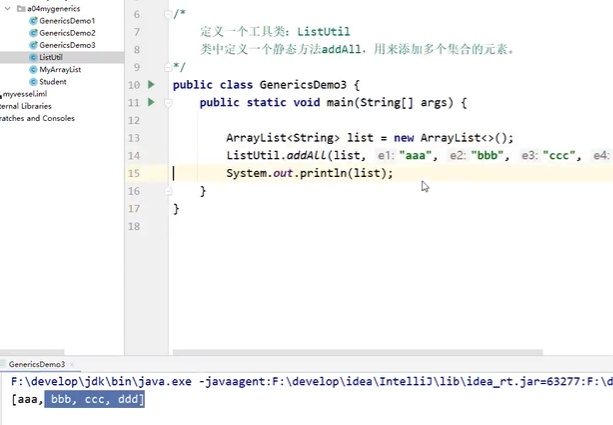
Task: Click highlighted bbb, ccc, ddd] console output
Action: (95, 400)
